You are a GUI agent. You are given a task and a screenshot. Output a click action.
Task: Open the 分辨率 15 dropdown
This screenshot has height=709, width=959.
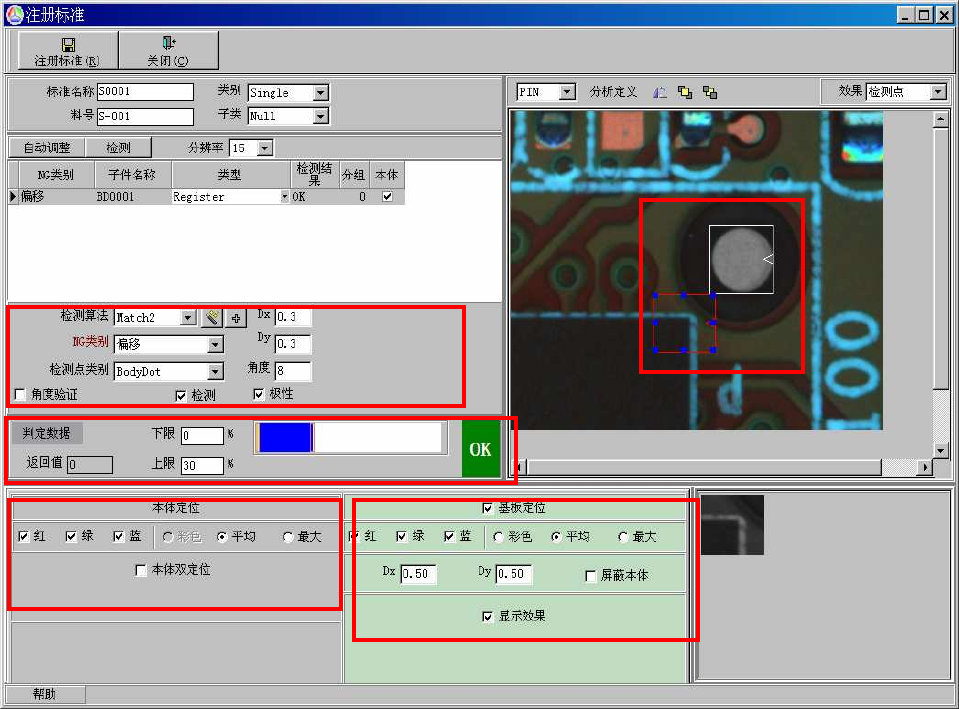(265, 148)
